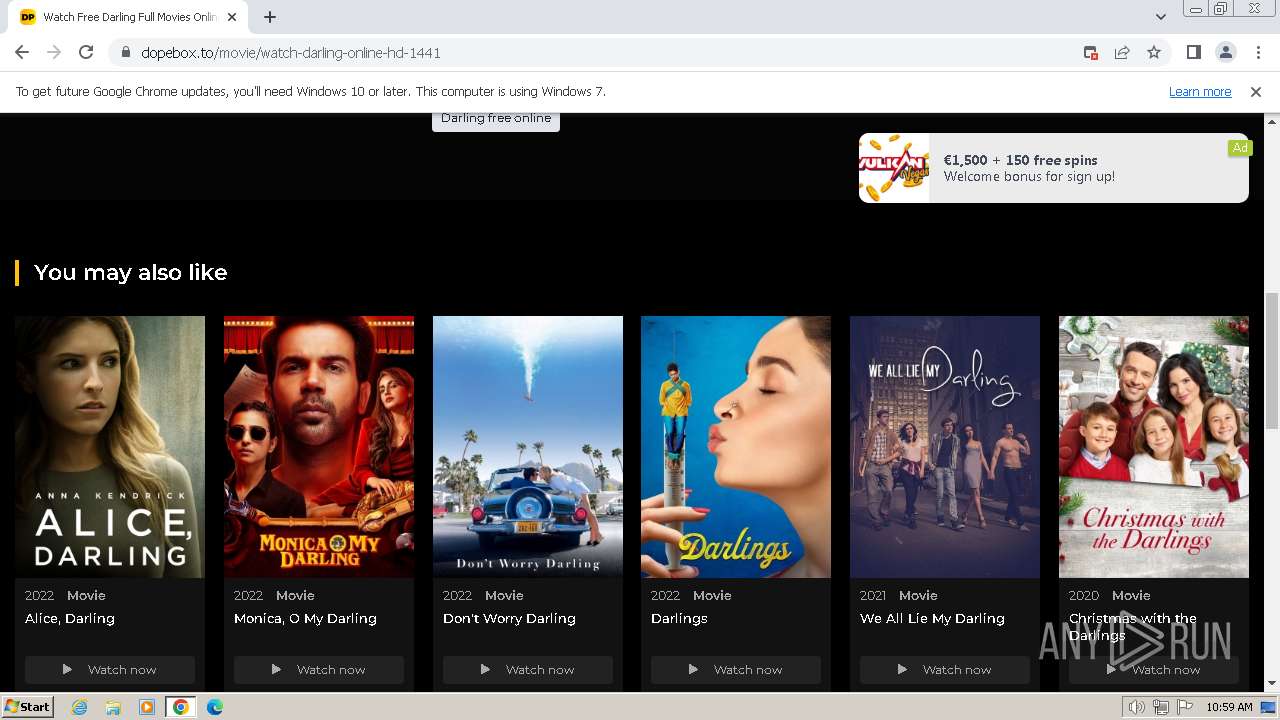Select Chrome in the taskbar
This screenshot has width=1280, height=720.
(181, 707)
